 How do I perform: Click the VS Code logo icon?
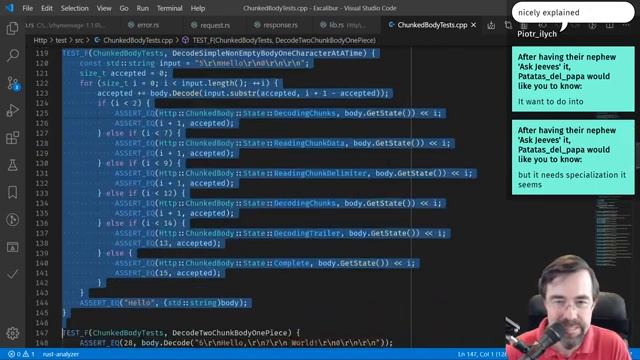[x=9, y=8]
